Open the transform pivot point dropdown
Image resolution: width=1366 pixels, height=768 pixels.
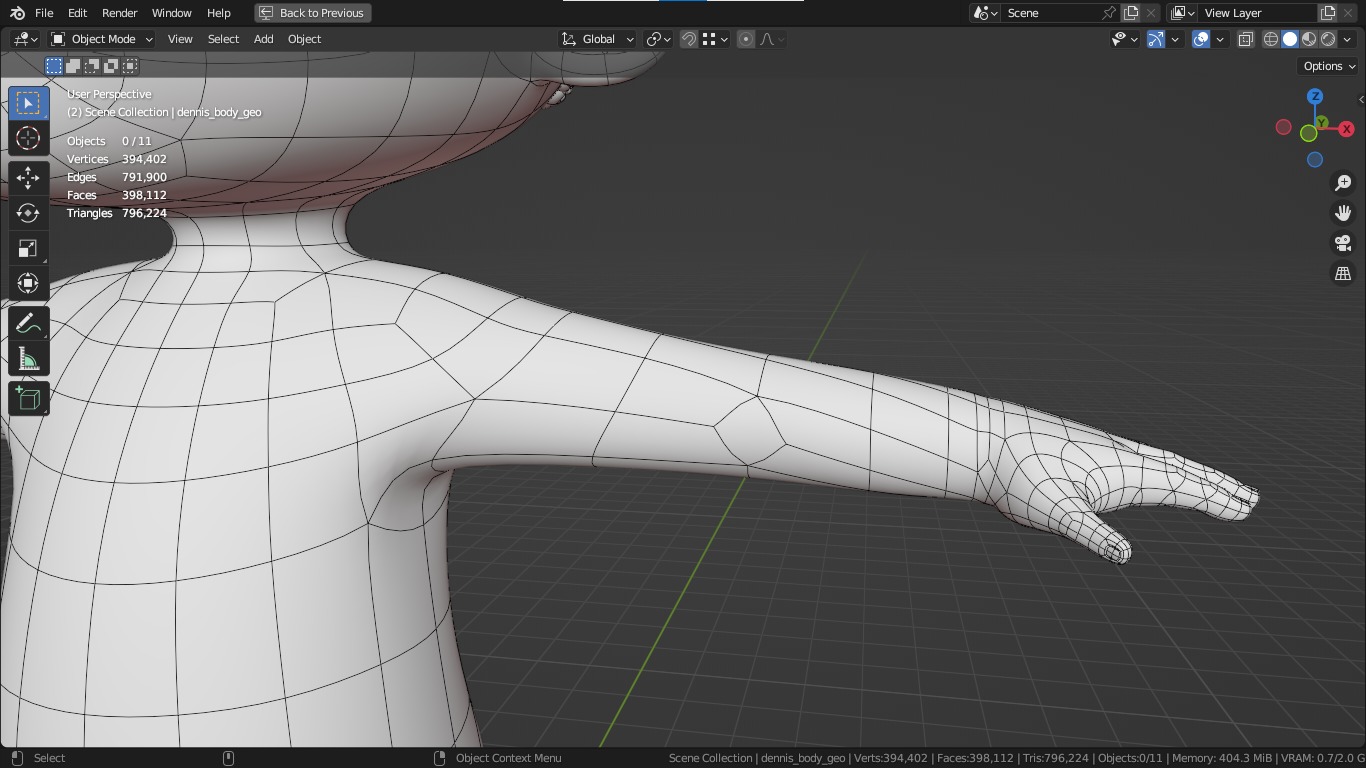pos(658,39)
